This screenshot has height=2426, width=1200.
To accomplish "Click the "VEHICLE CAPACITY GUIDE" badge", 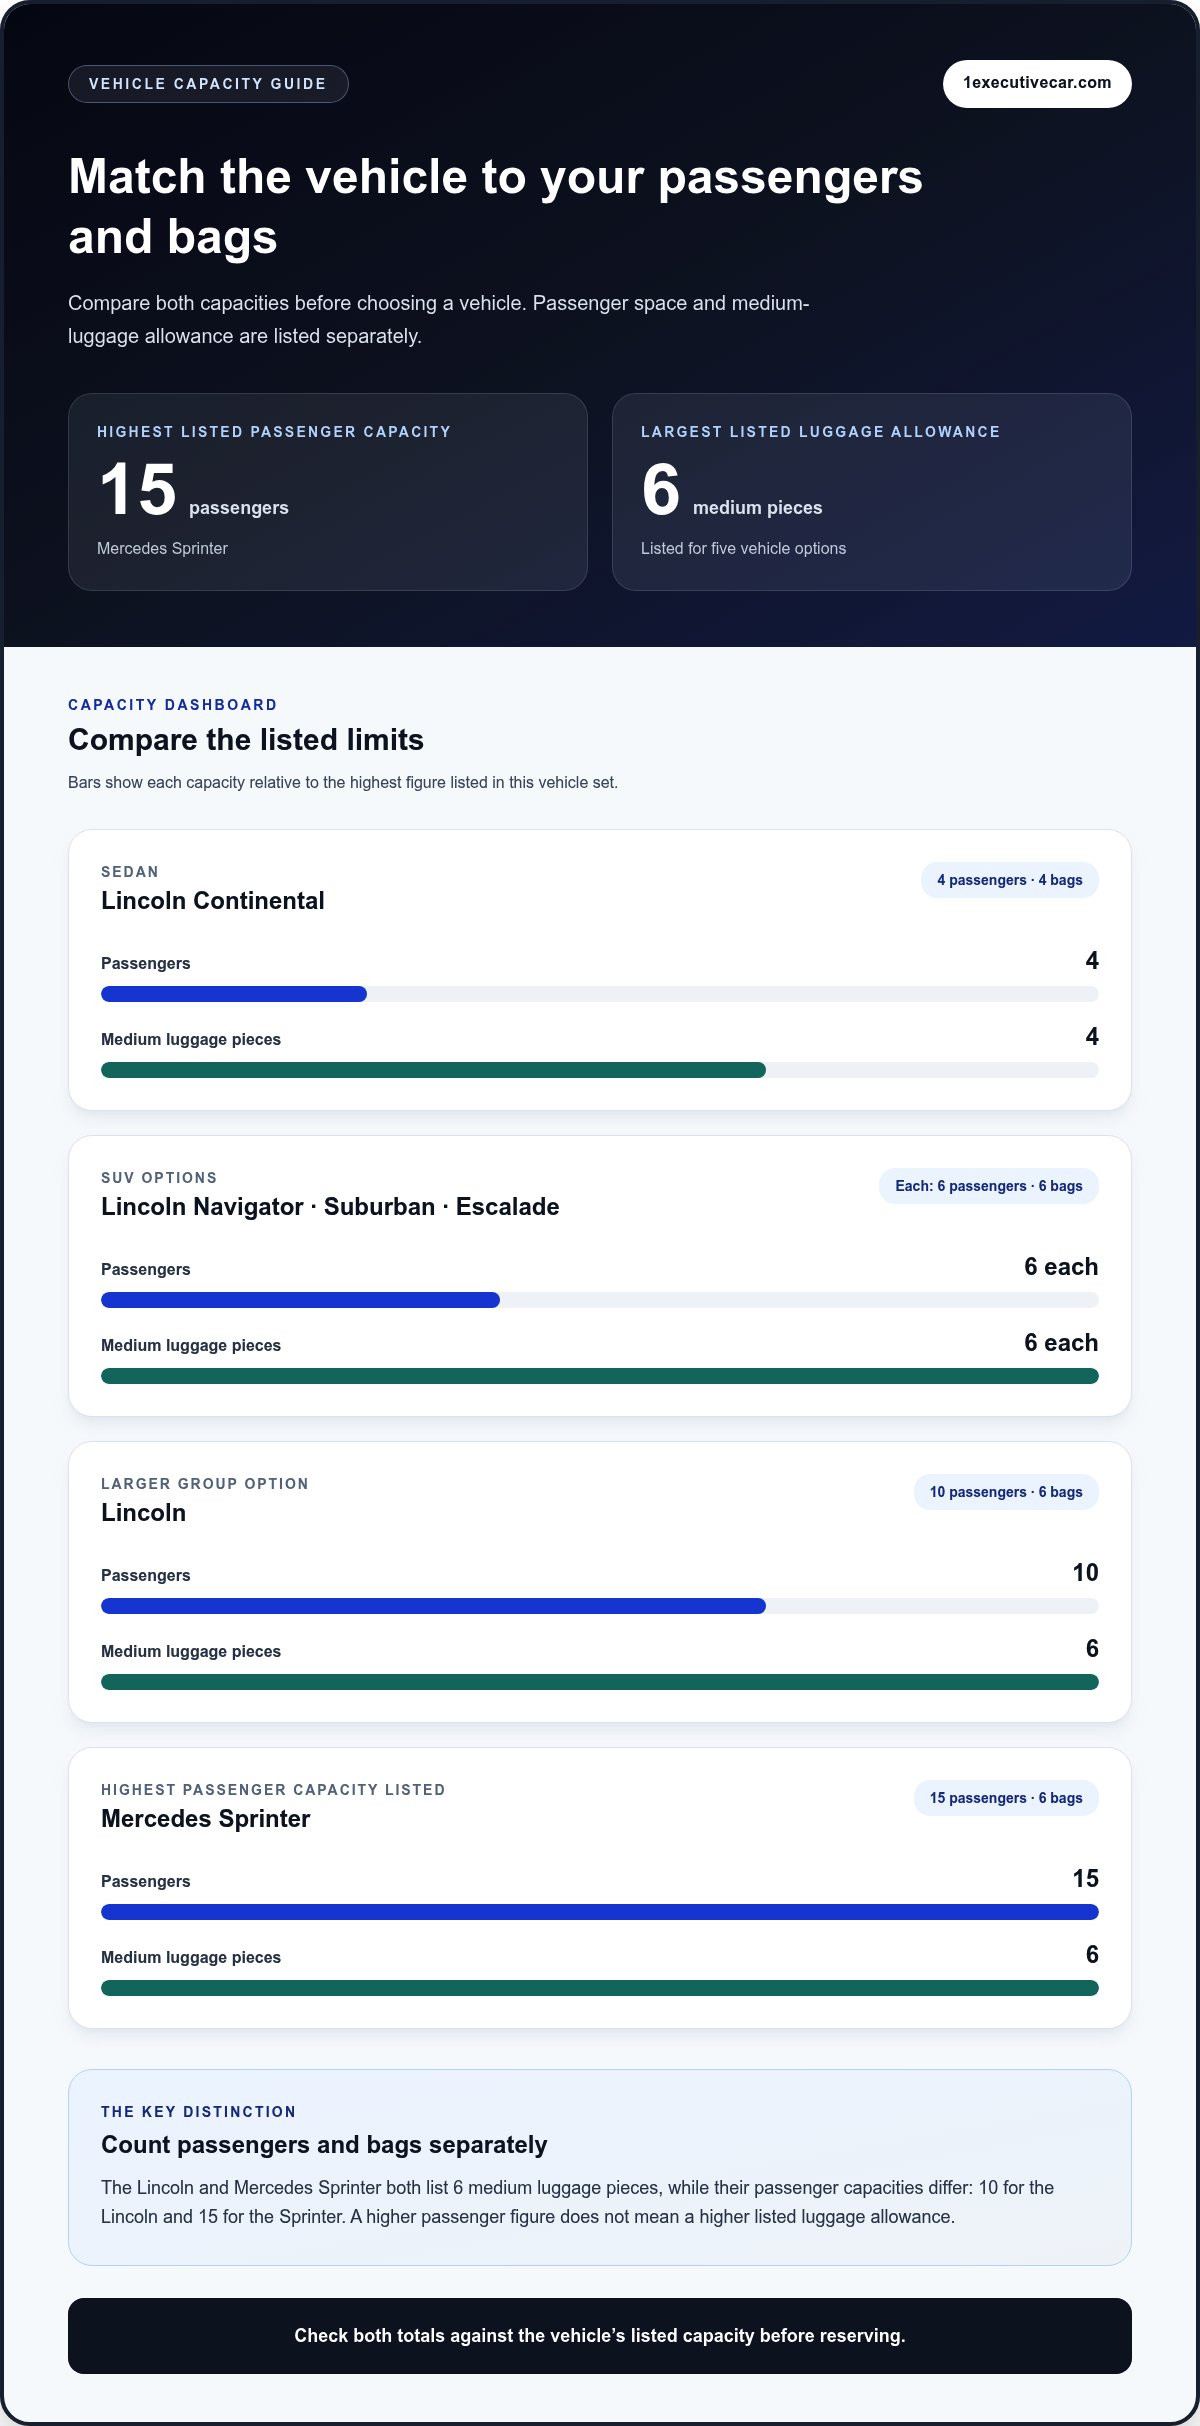I will click(208, 84).
